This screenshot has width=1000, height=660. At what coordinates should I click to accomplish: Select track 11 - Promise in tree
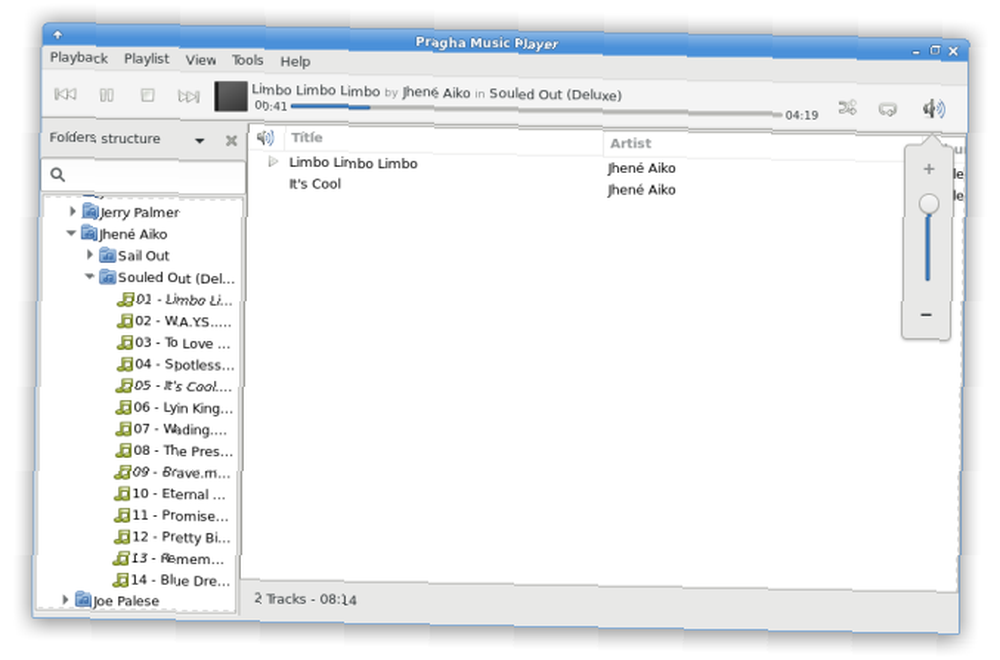171,515
